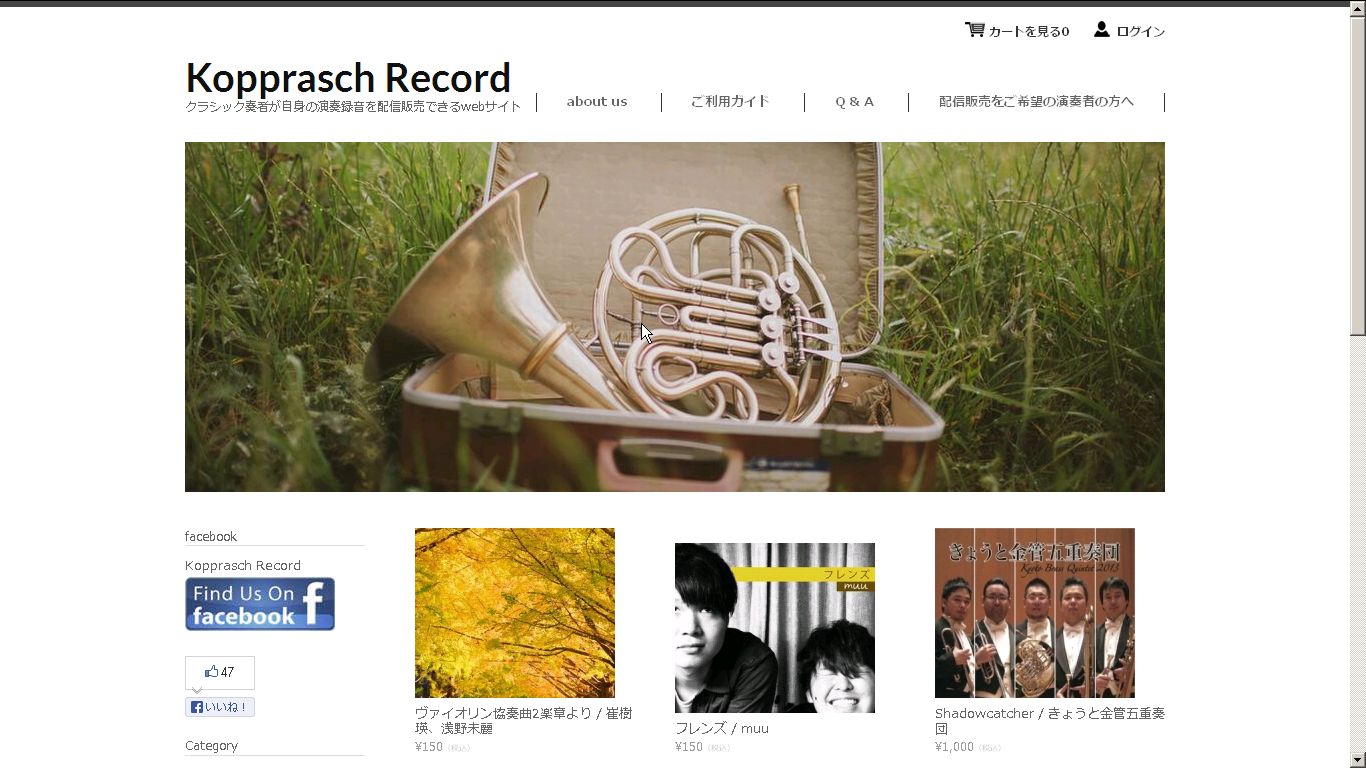The height and width of the screenshot is (768, 1366).
Task: Click the Facebook いいね! like button
Action: click(220, 707)
